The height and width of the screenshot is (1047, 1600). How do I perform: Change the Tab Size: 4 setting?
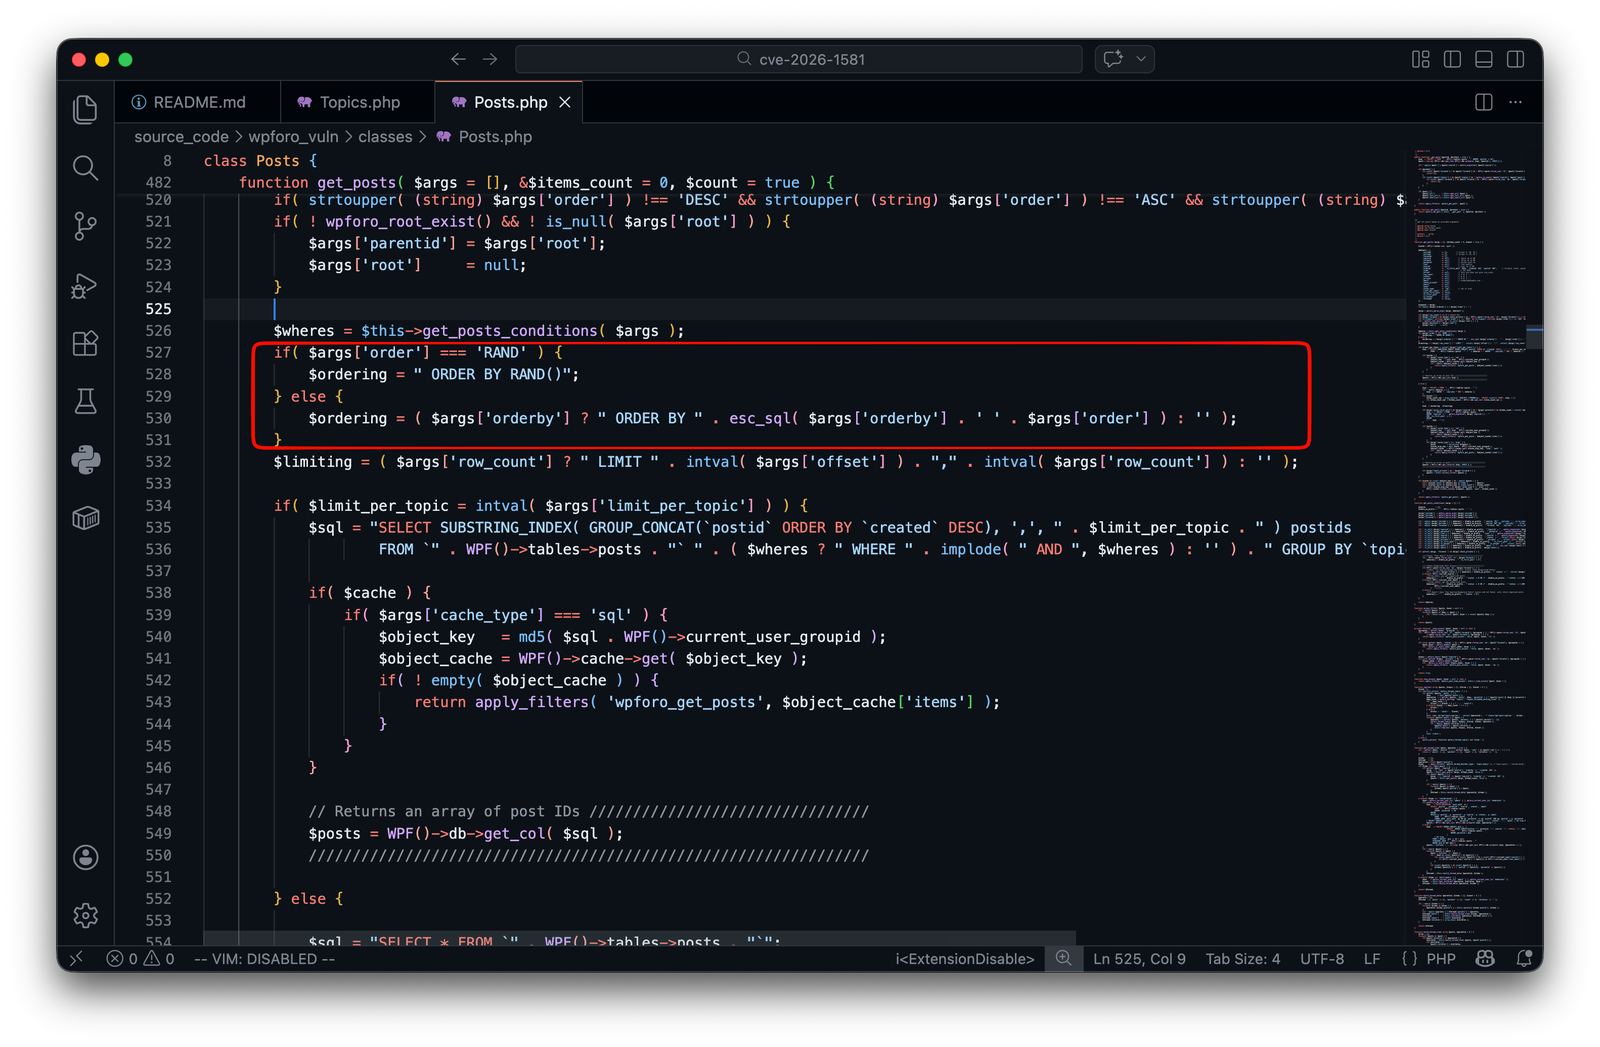[1243, 959]
